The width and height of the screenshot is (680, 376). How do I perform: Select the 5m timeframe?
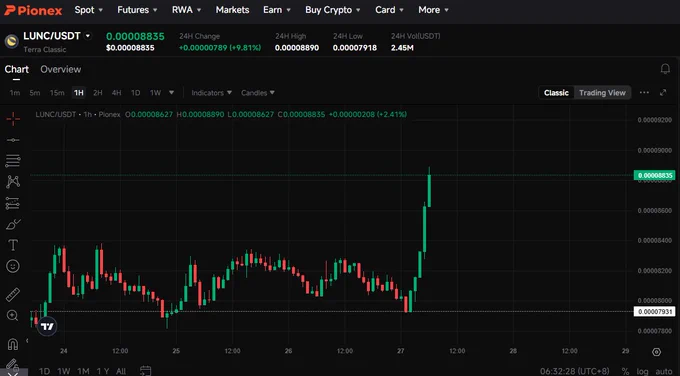pyautogui.click(x=35, y=93)
